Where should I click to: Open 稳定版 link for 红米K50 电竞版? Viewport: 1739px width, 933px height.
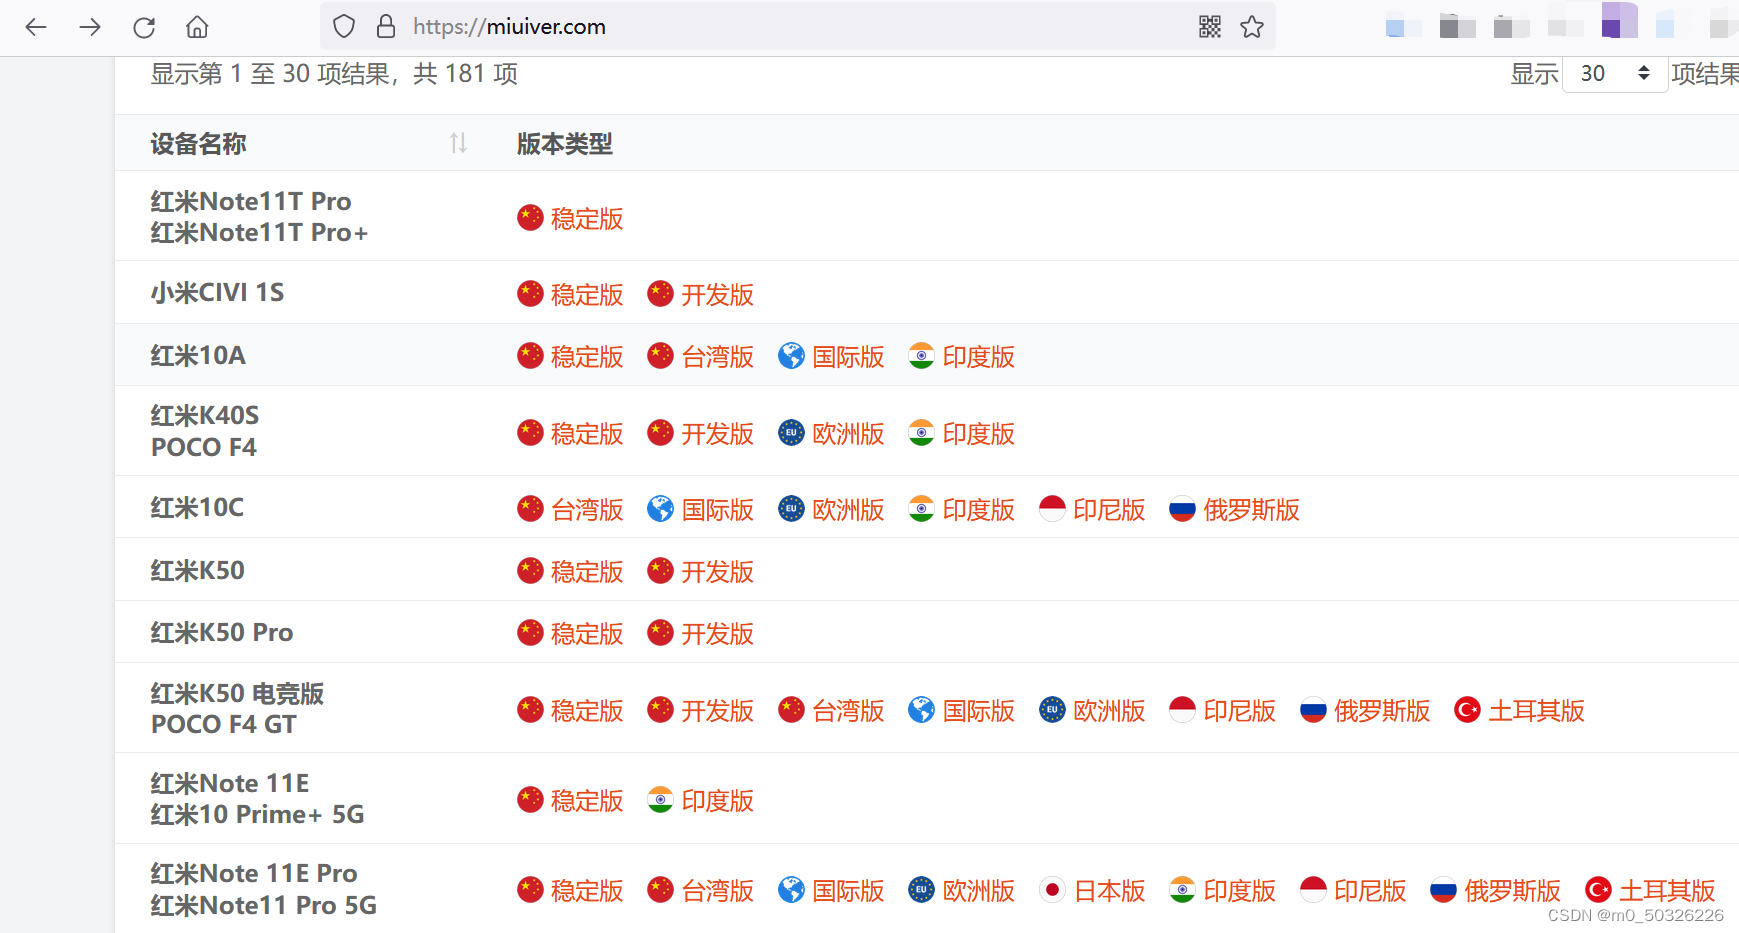click(587, 711)
